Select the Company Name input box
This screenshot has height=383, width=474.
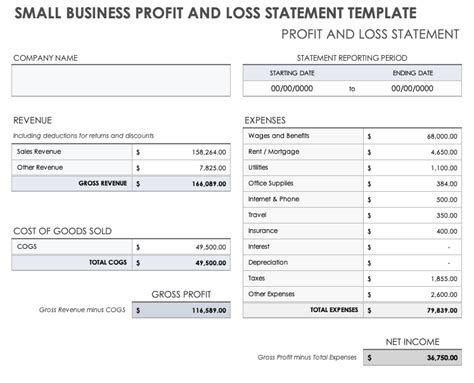121,81
